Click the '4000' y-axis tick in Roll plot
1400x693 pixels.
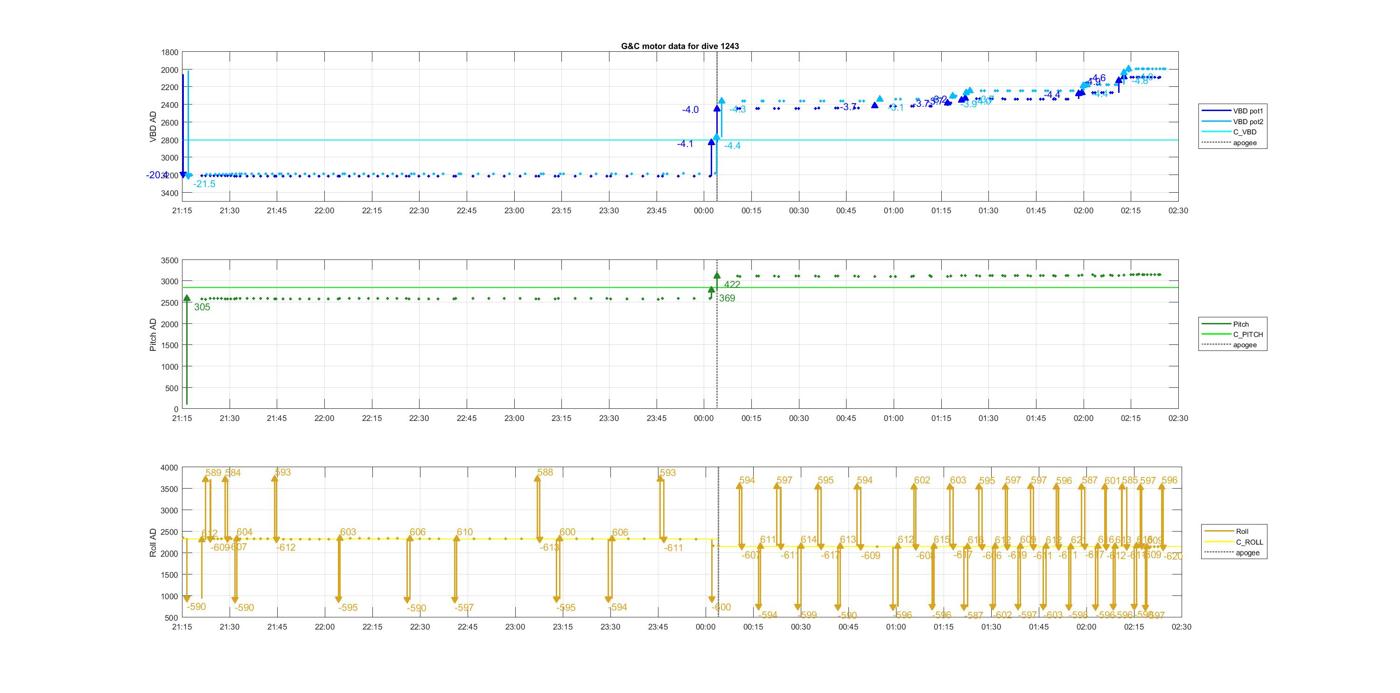tap(170, 468)
